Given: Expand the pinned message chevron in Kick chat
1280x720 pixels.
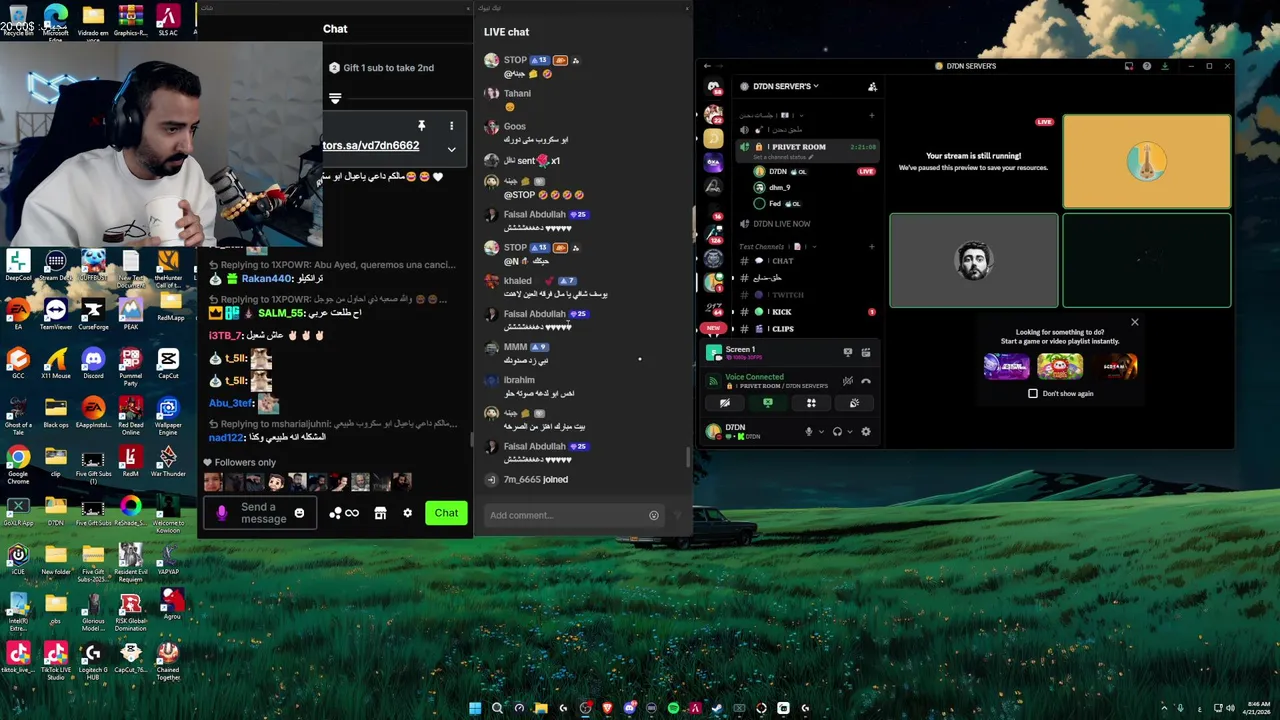Looking at the screenshot, I should [451, 150].
